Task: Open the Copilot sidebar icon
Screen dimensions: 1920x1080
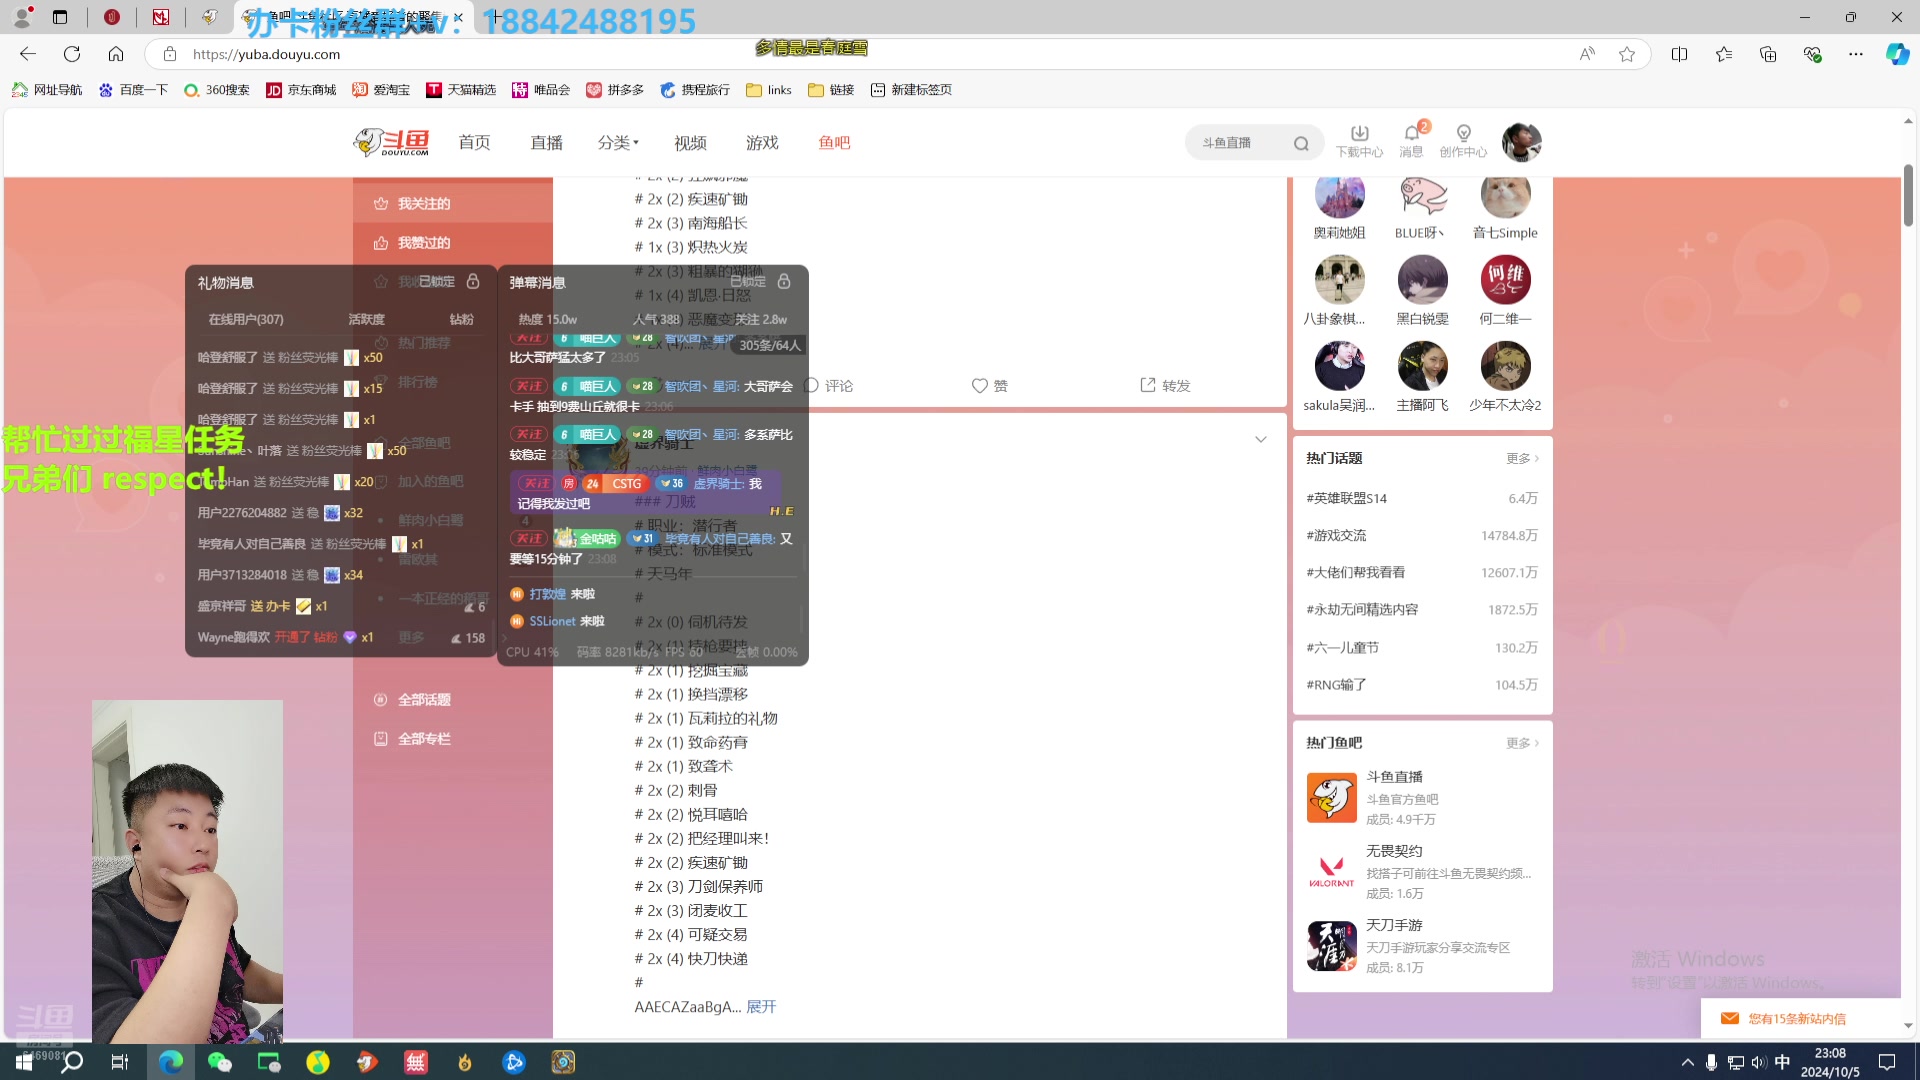Action: (x=1897, y=54)
